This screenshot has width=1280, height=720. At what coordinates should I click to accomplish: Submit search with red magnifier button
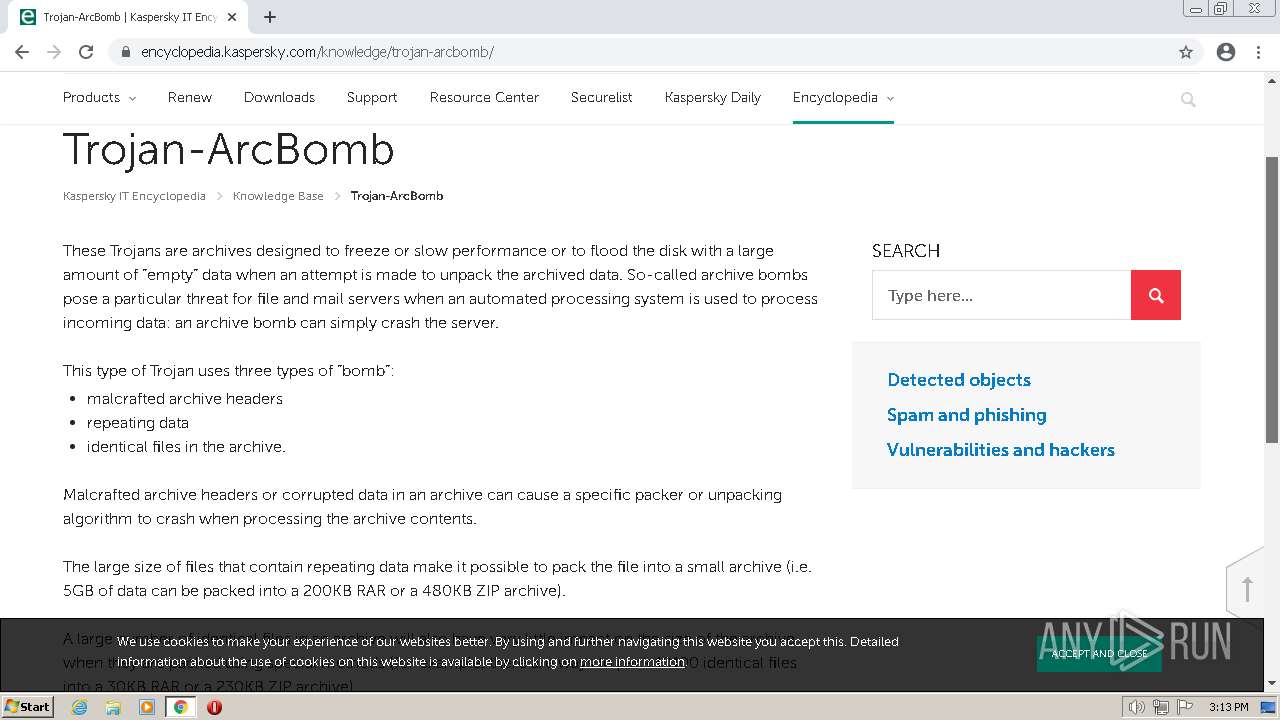1156,295
